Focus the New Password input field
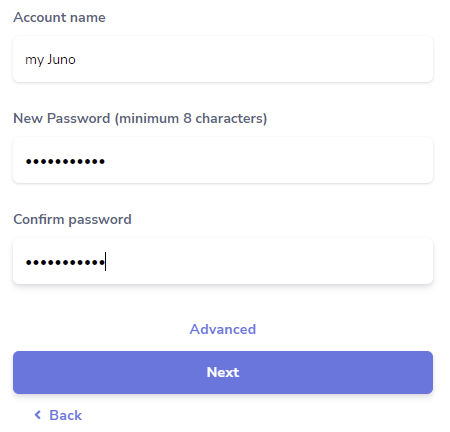The width and height of the screenshot is (450, 432). point(223,160)
